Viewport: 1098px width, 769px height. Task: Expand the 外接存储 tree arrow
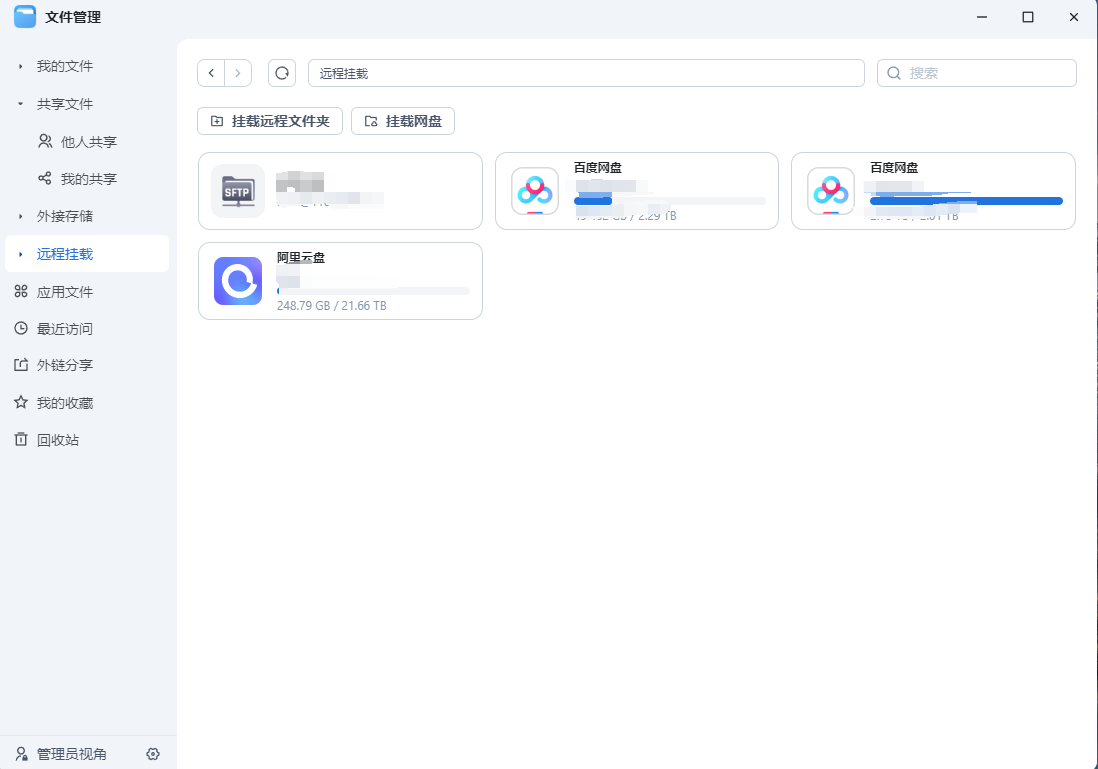coord(20,216)
